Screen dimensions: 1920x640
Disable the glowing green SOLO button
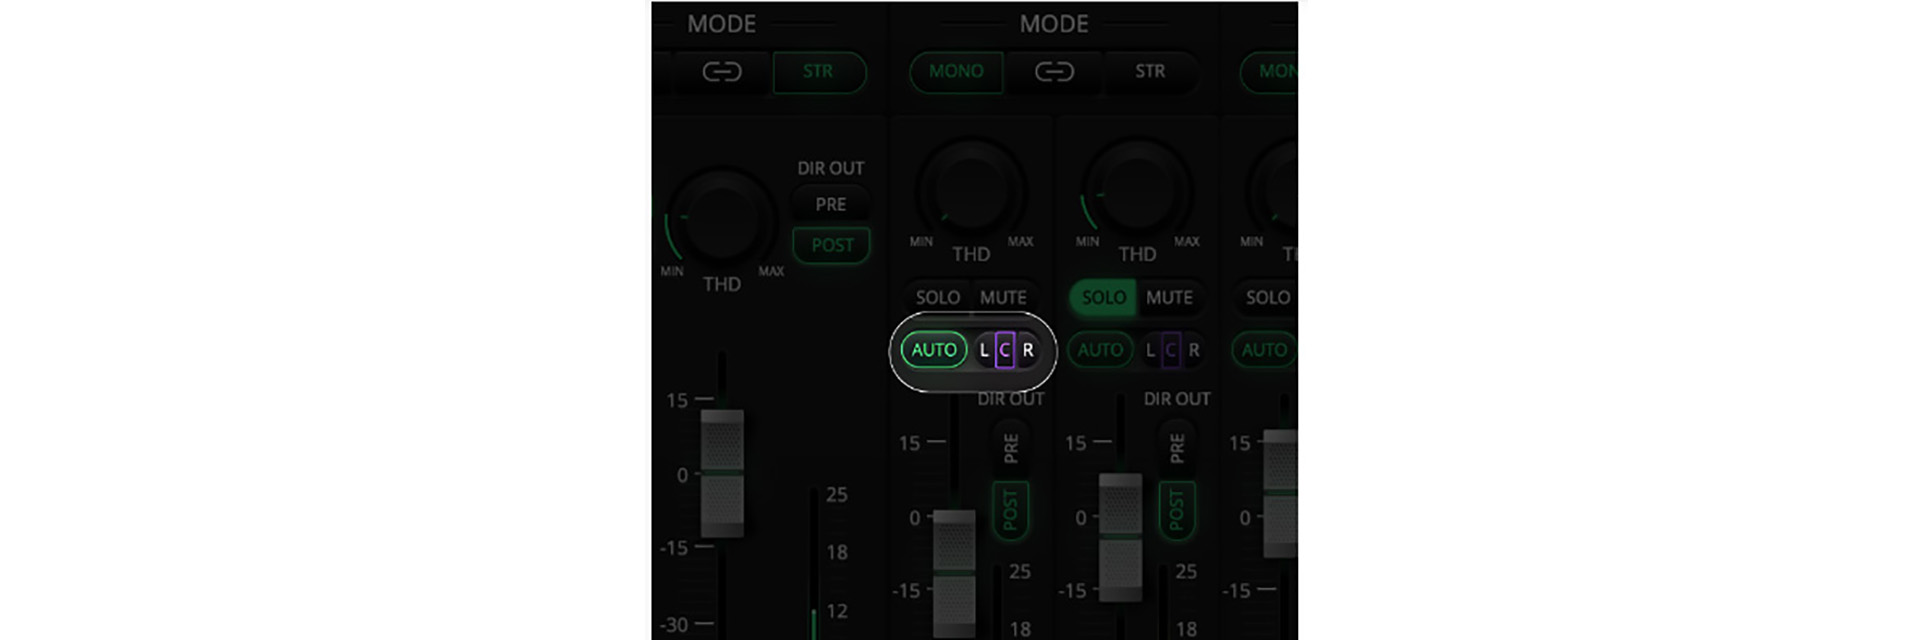pos(1103,298)
